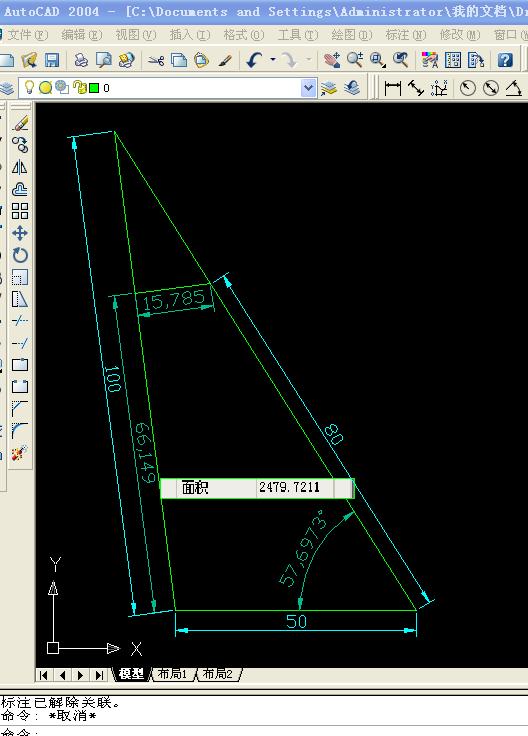Go to first tab with navigation arrow

(44, 675)
